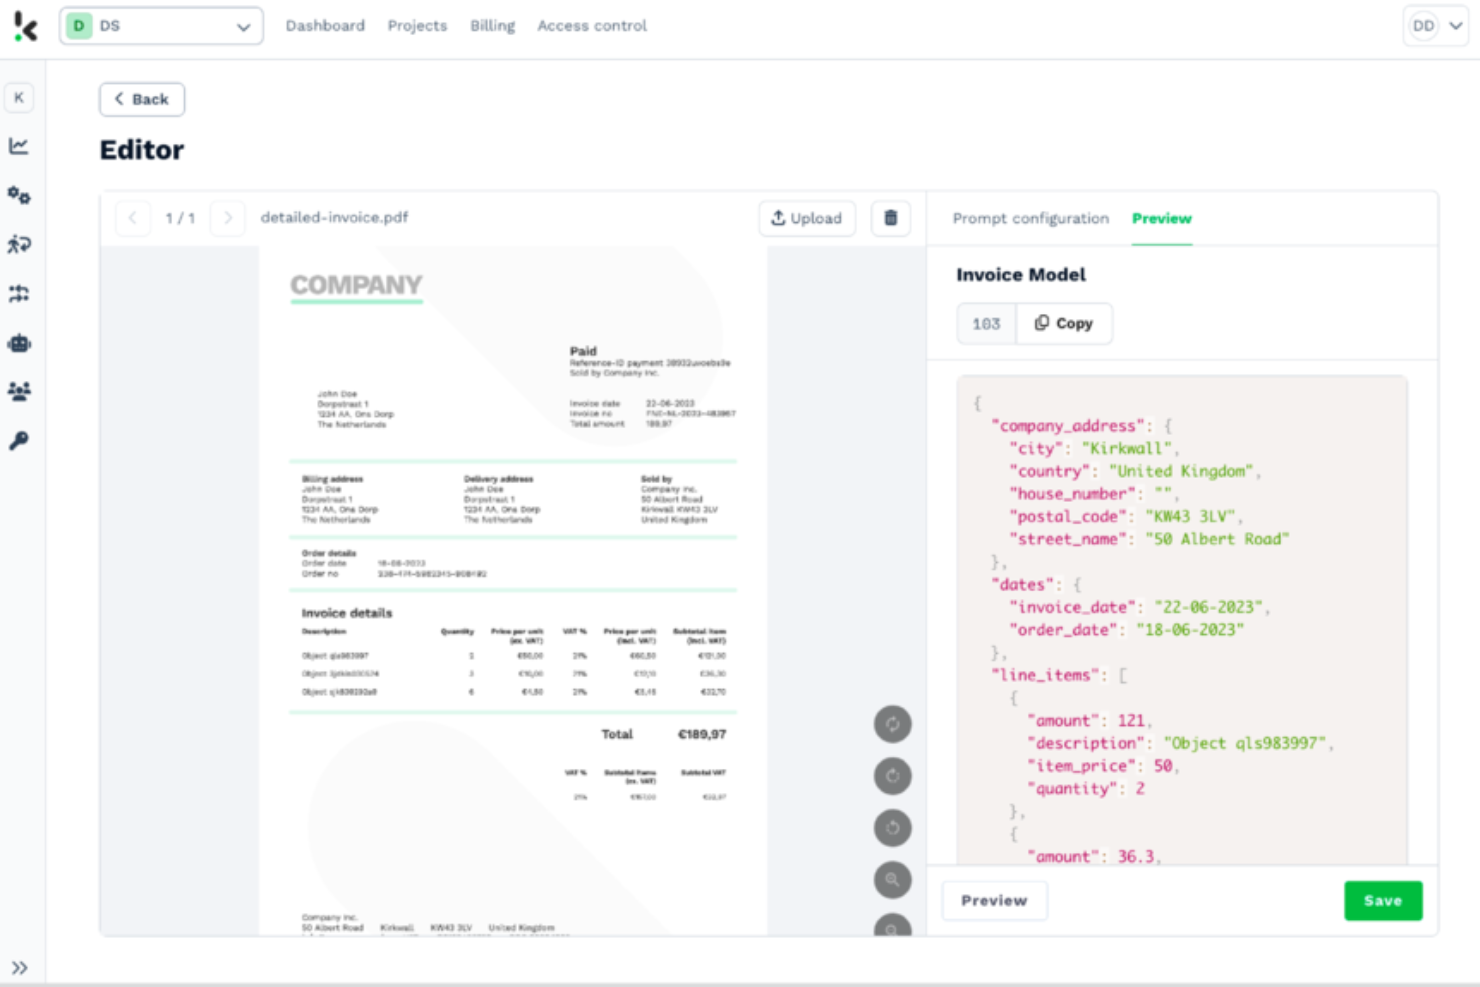Open the gears settings sidebar icon
The image size is (1480, 987).
click(19, 195)
